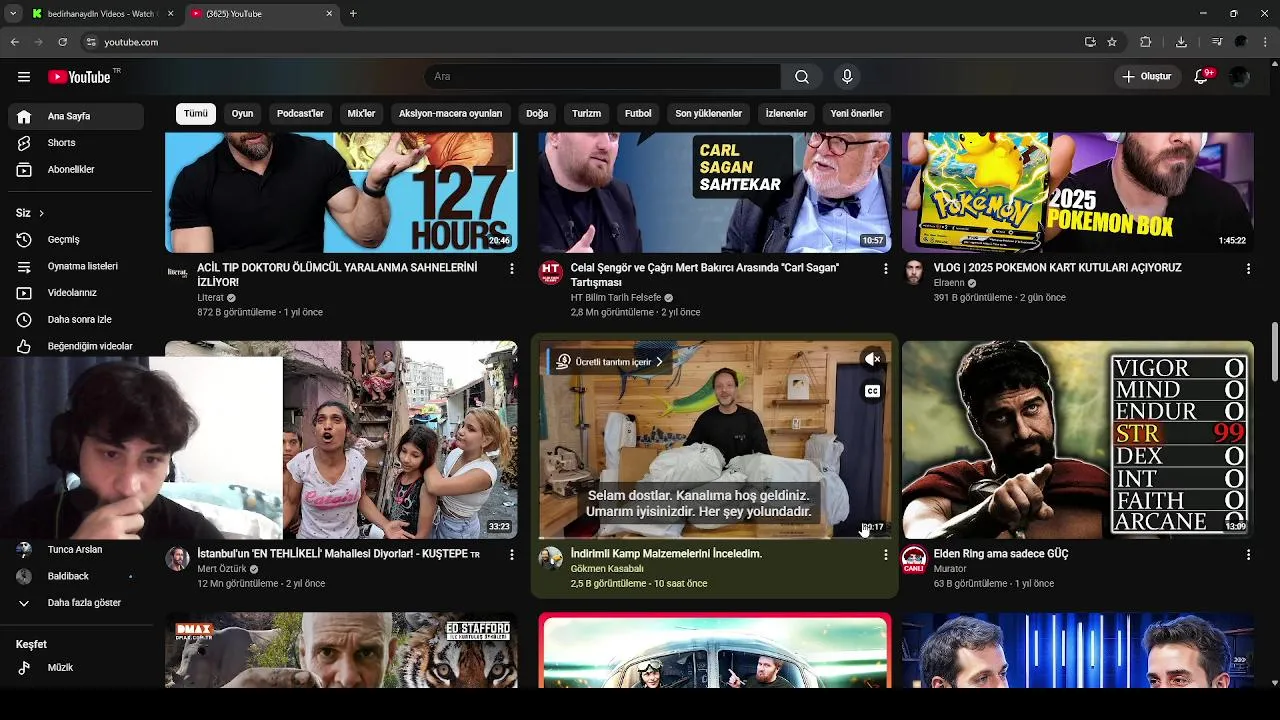
Task: Open Daha sonra izle in sidebar
Action: 76,320
